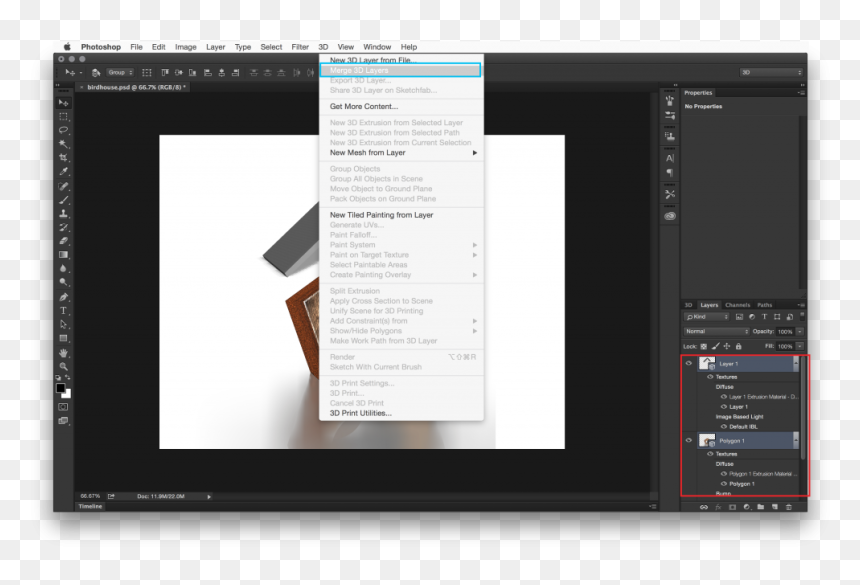Select the Lasso tool
The height and width of the screenshot is (585, 860).
click(x=64, y=130)
